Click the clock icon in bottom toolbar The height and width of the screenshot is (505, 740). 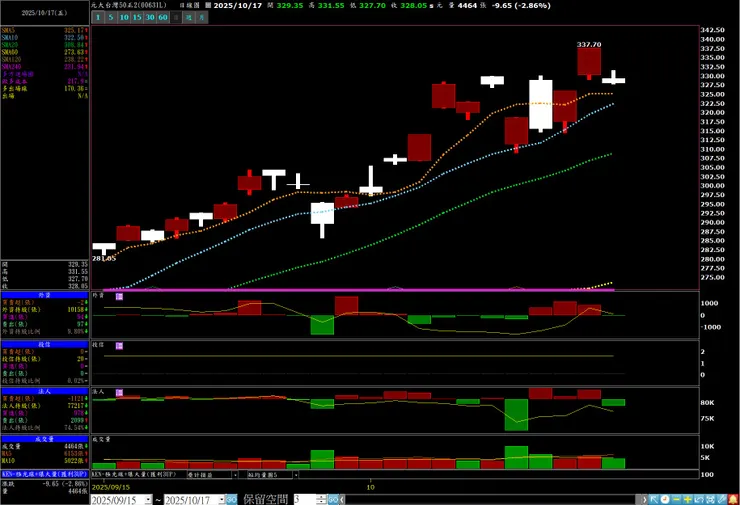665,499
